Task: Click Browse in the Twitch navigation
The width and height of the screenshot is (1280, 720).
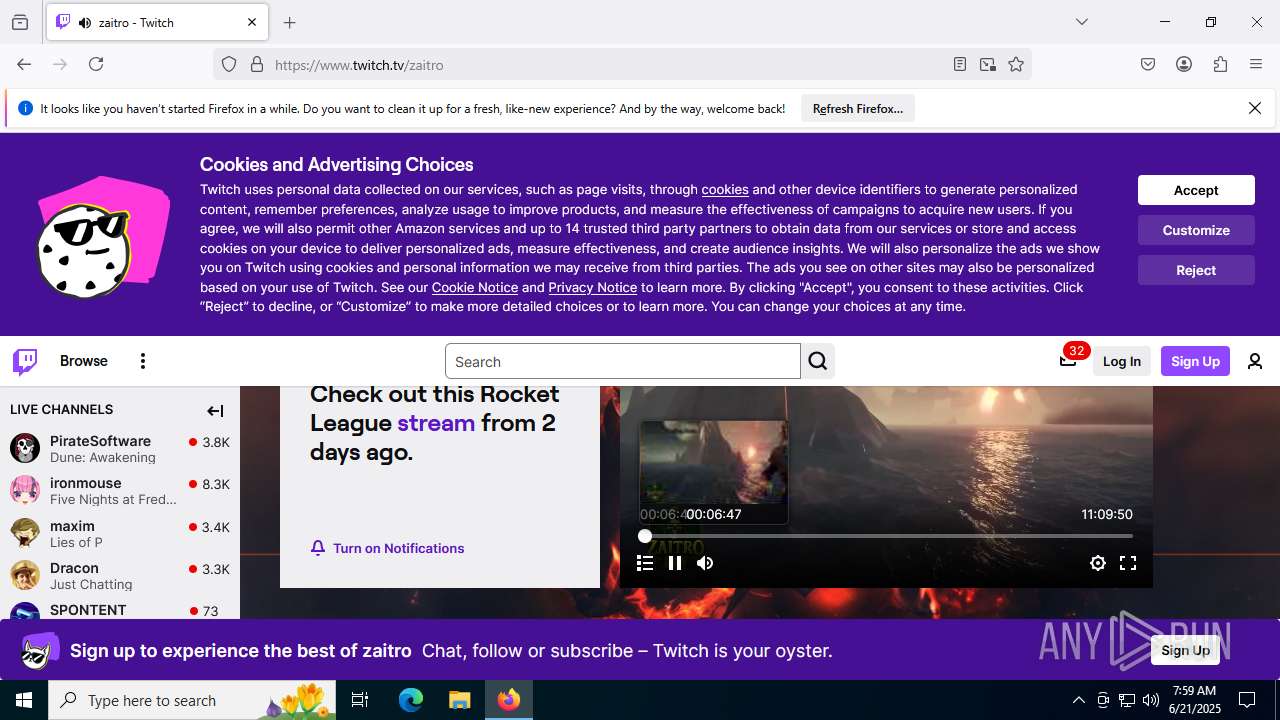Action: tap(84, 361)
